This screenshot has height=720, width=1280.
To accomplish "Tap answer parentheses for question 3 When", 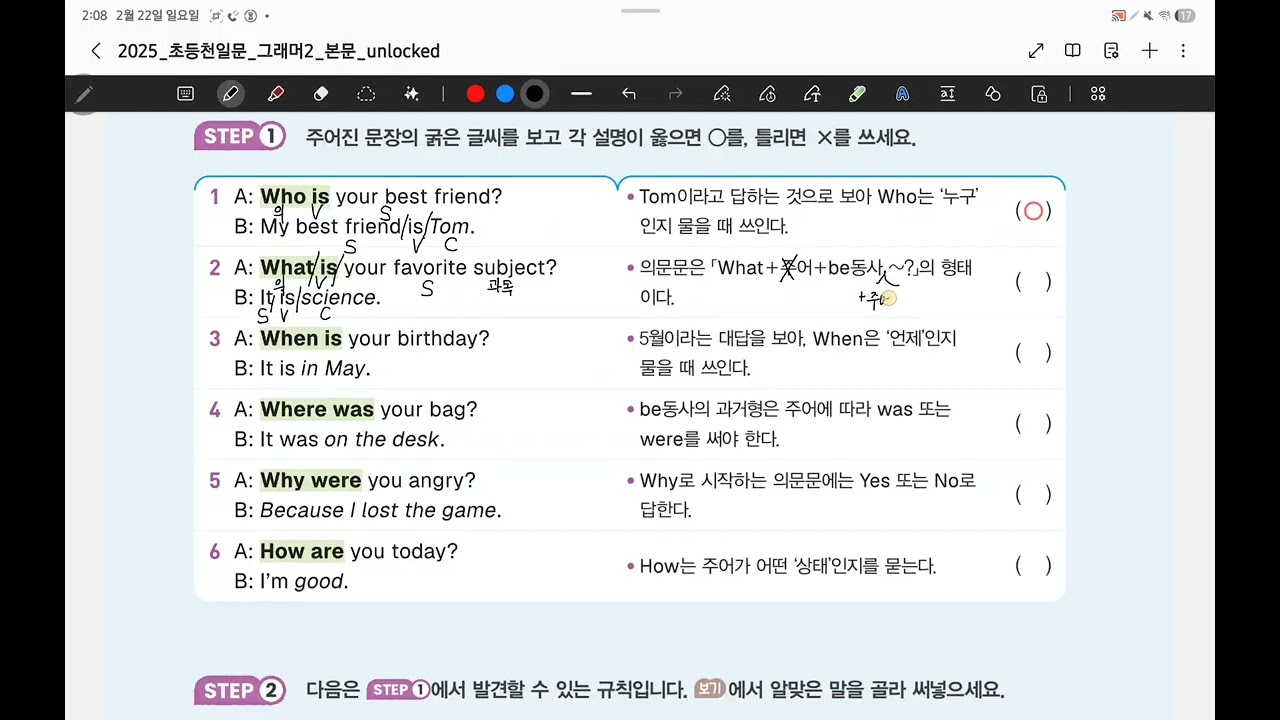I will tap(1034, 353).
